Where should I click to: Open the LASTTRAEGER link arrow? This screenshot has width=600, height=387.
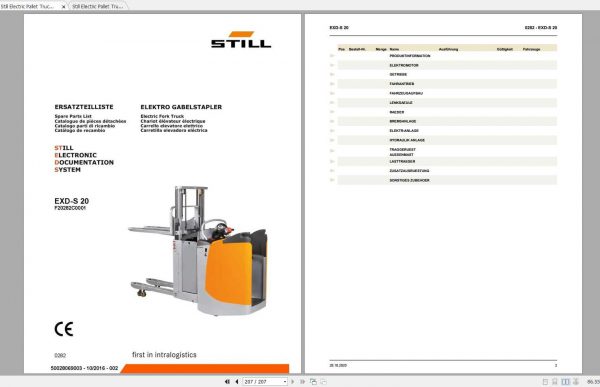[x=332, y=162]
